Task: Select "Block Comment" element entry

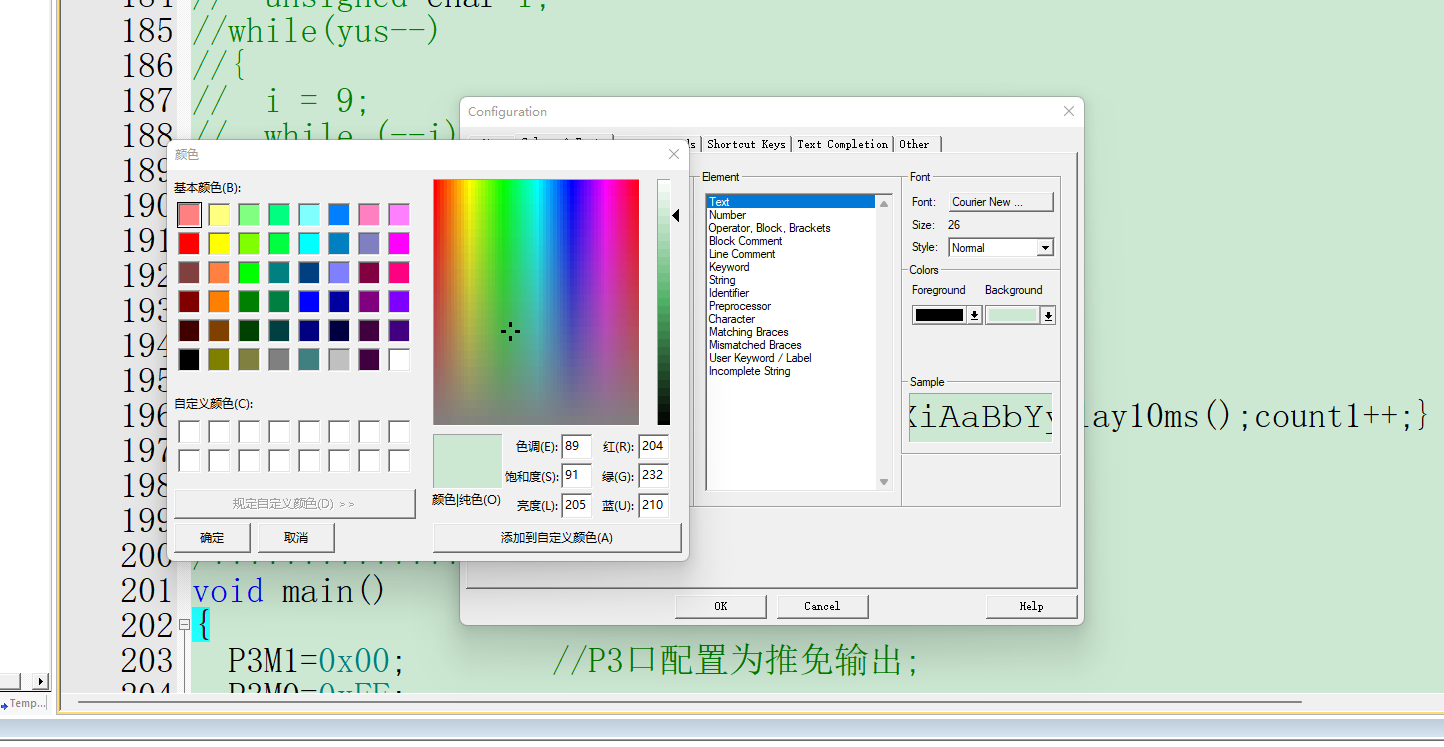Action: click(x=745, y=240)
